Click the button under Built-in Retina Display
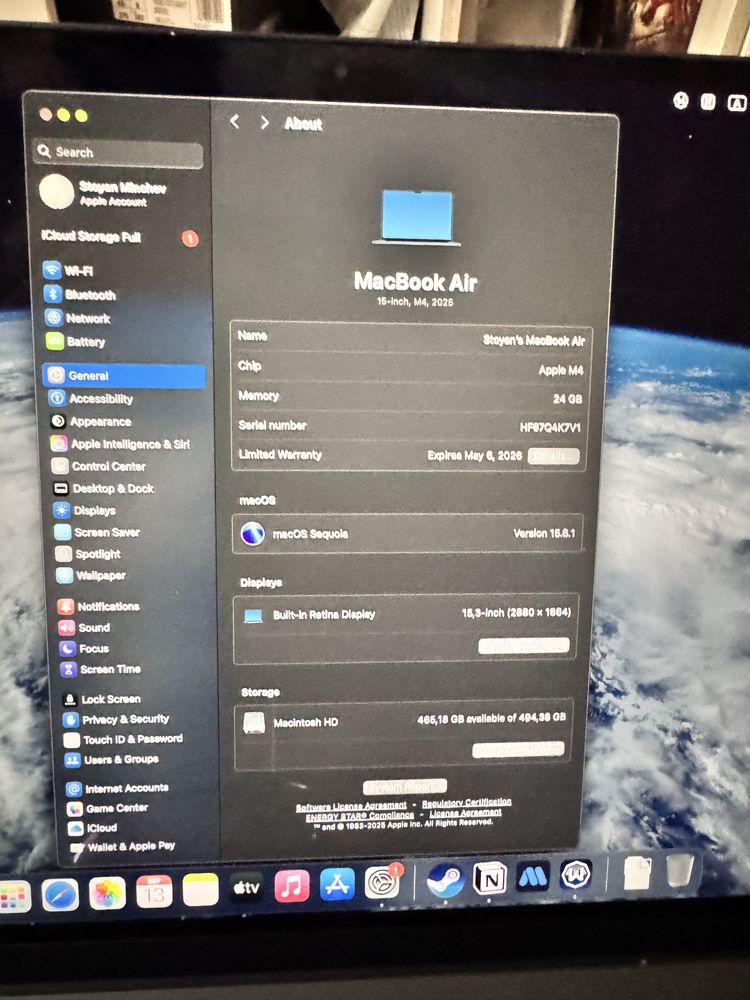The image size is (750, 1000). (524, 646)
